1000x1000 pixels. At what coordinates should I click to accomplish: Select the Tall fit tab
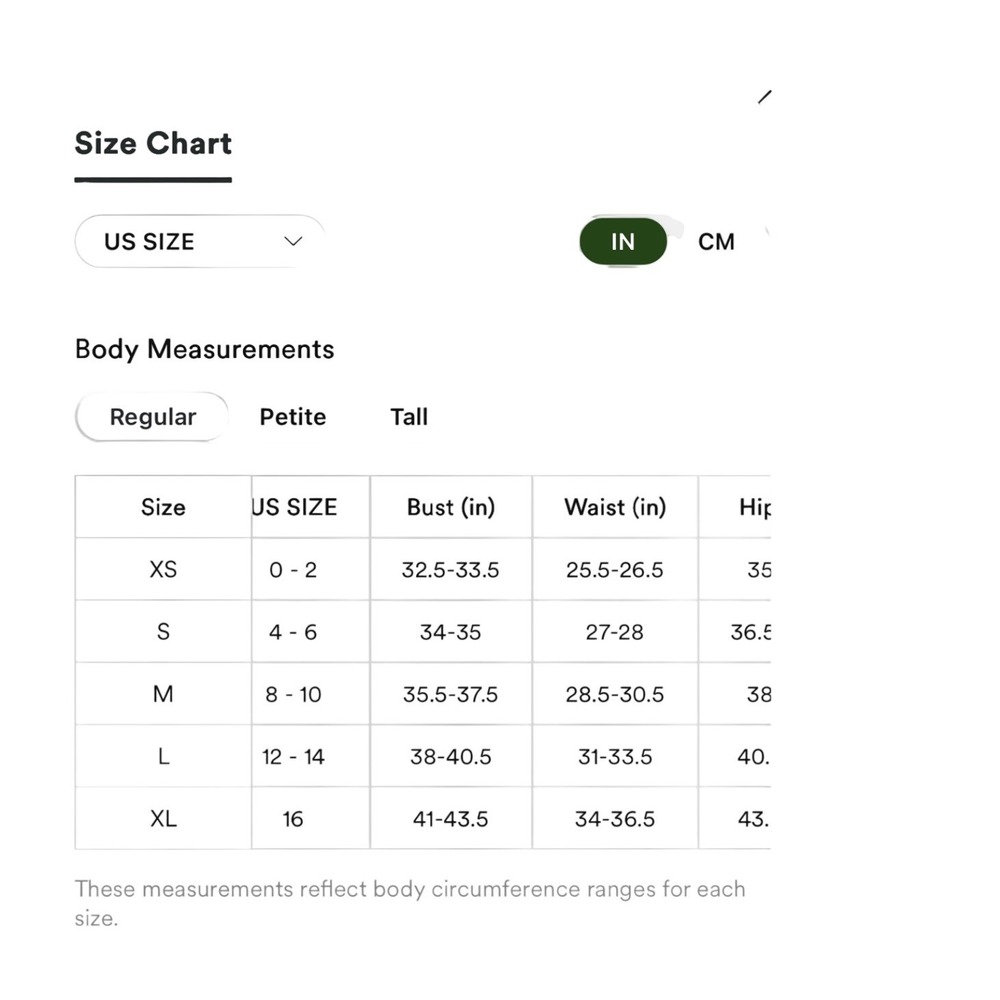409,417
